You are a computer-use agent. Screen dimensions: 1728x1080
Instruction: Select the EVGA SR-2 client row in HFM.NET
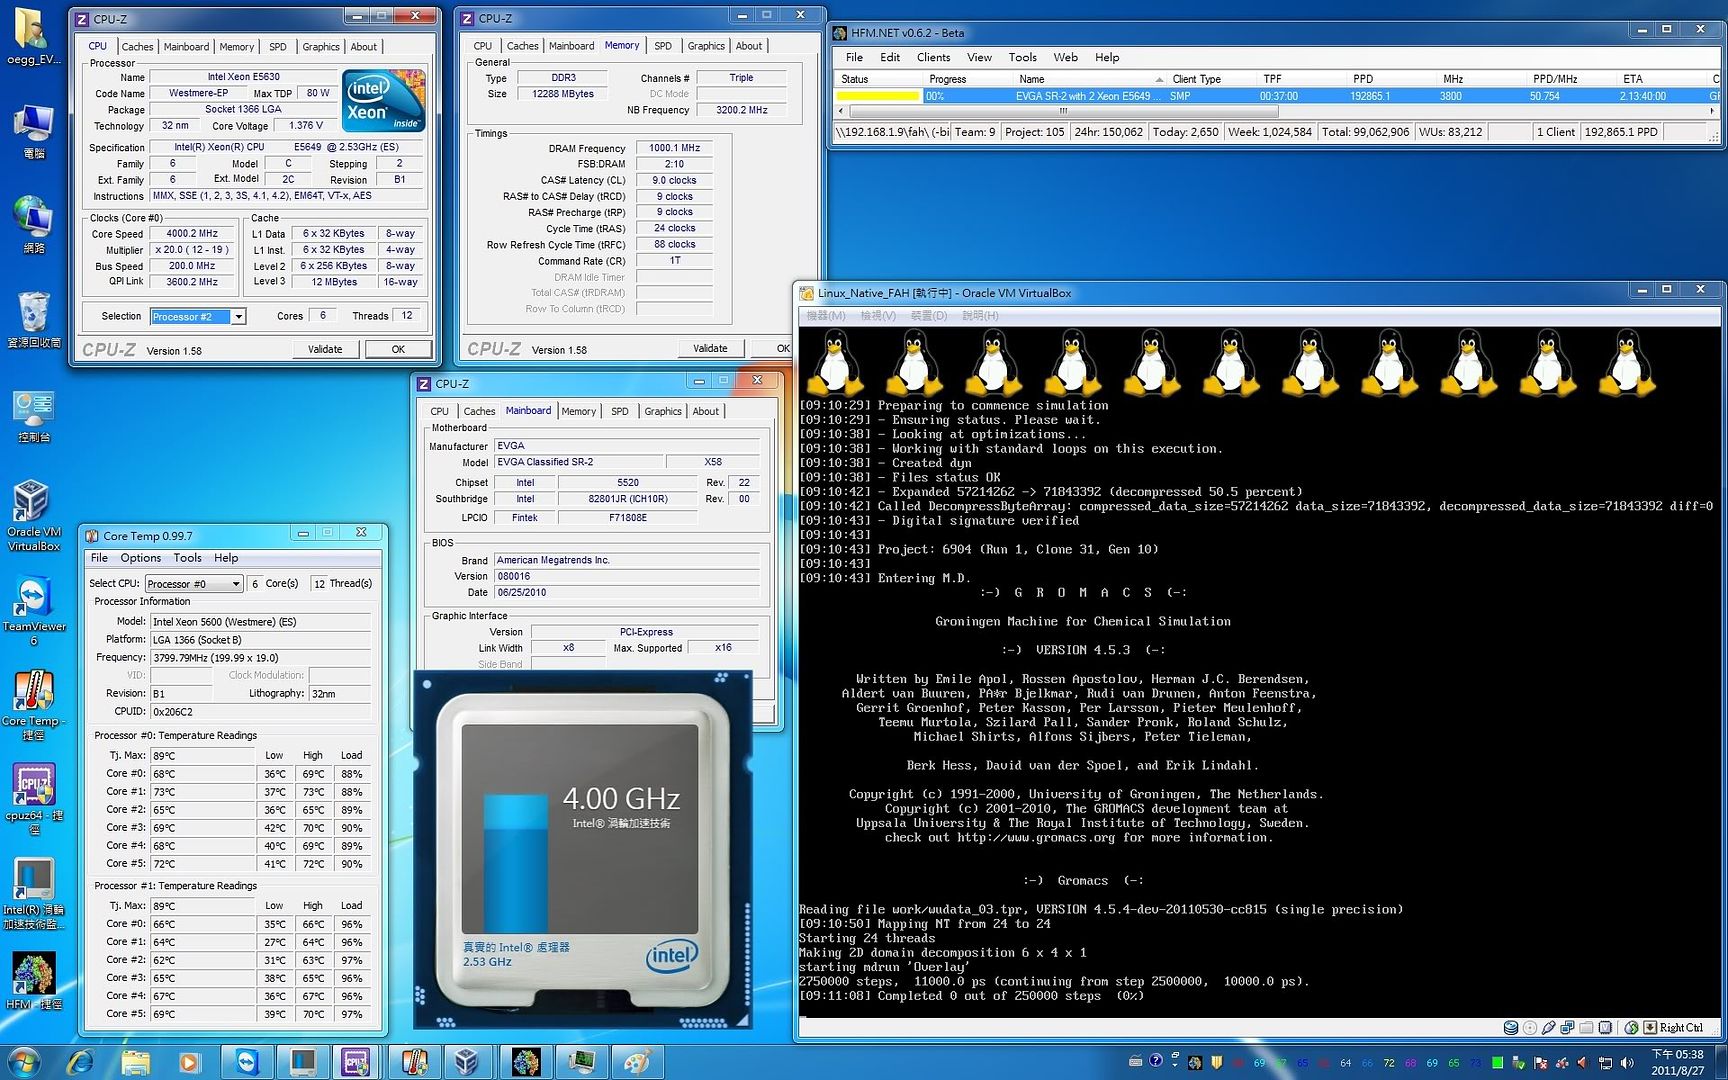pos(1277,96)
